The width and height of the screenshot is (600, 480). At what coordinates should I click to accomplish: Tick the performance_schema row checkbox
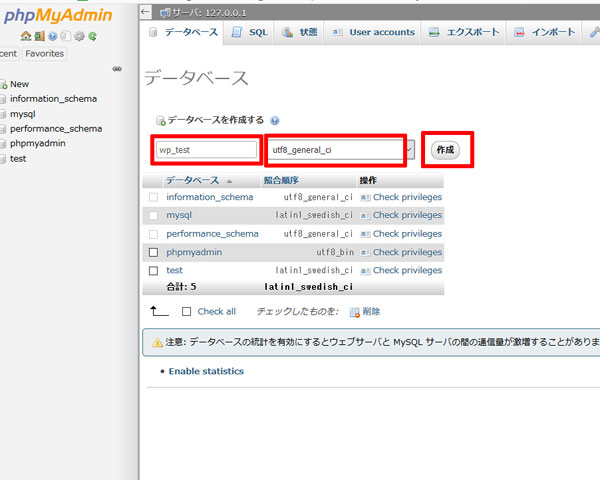click(153, 234)
